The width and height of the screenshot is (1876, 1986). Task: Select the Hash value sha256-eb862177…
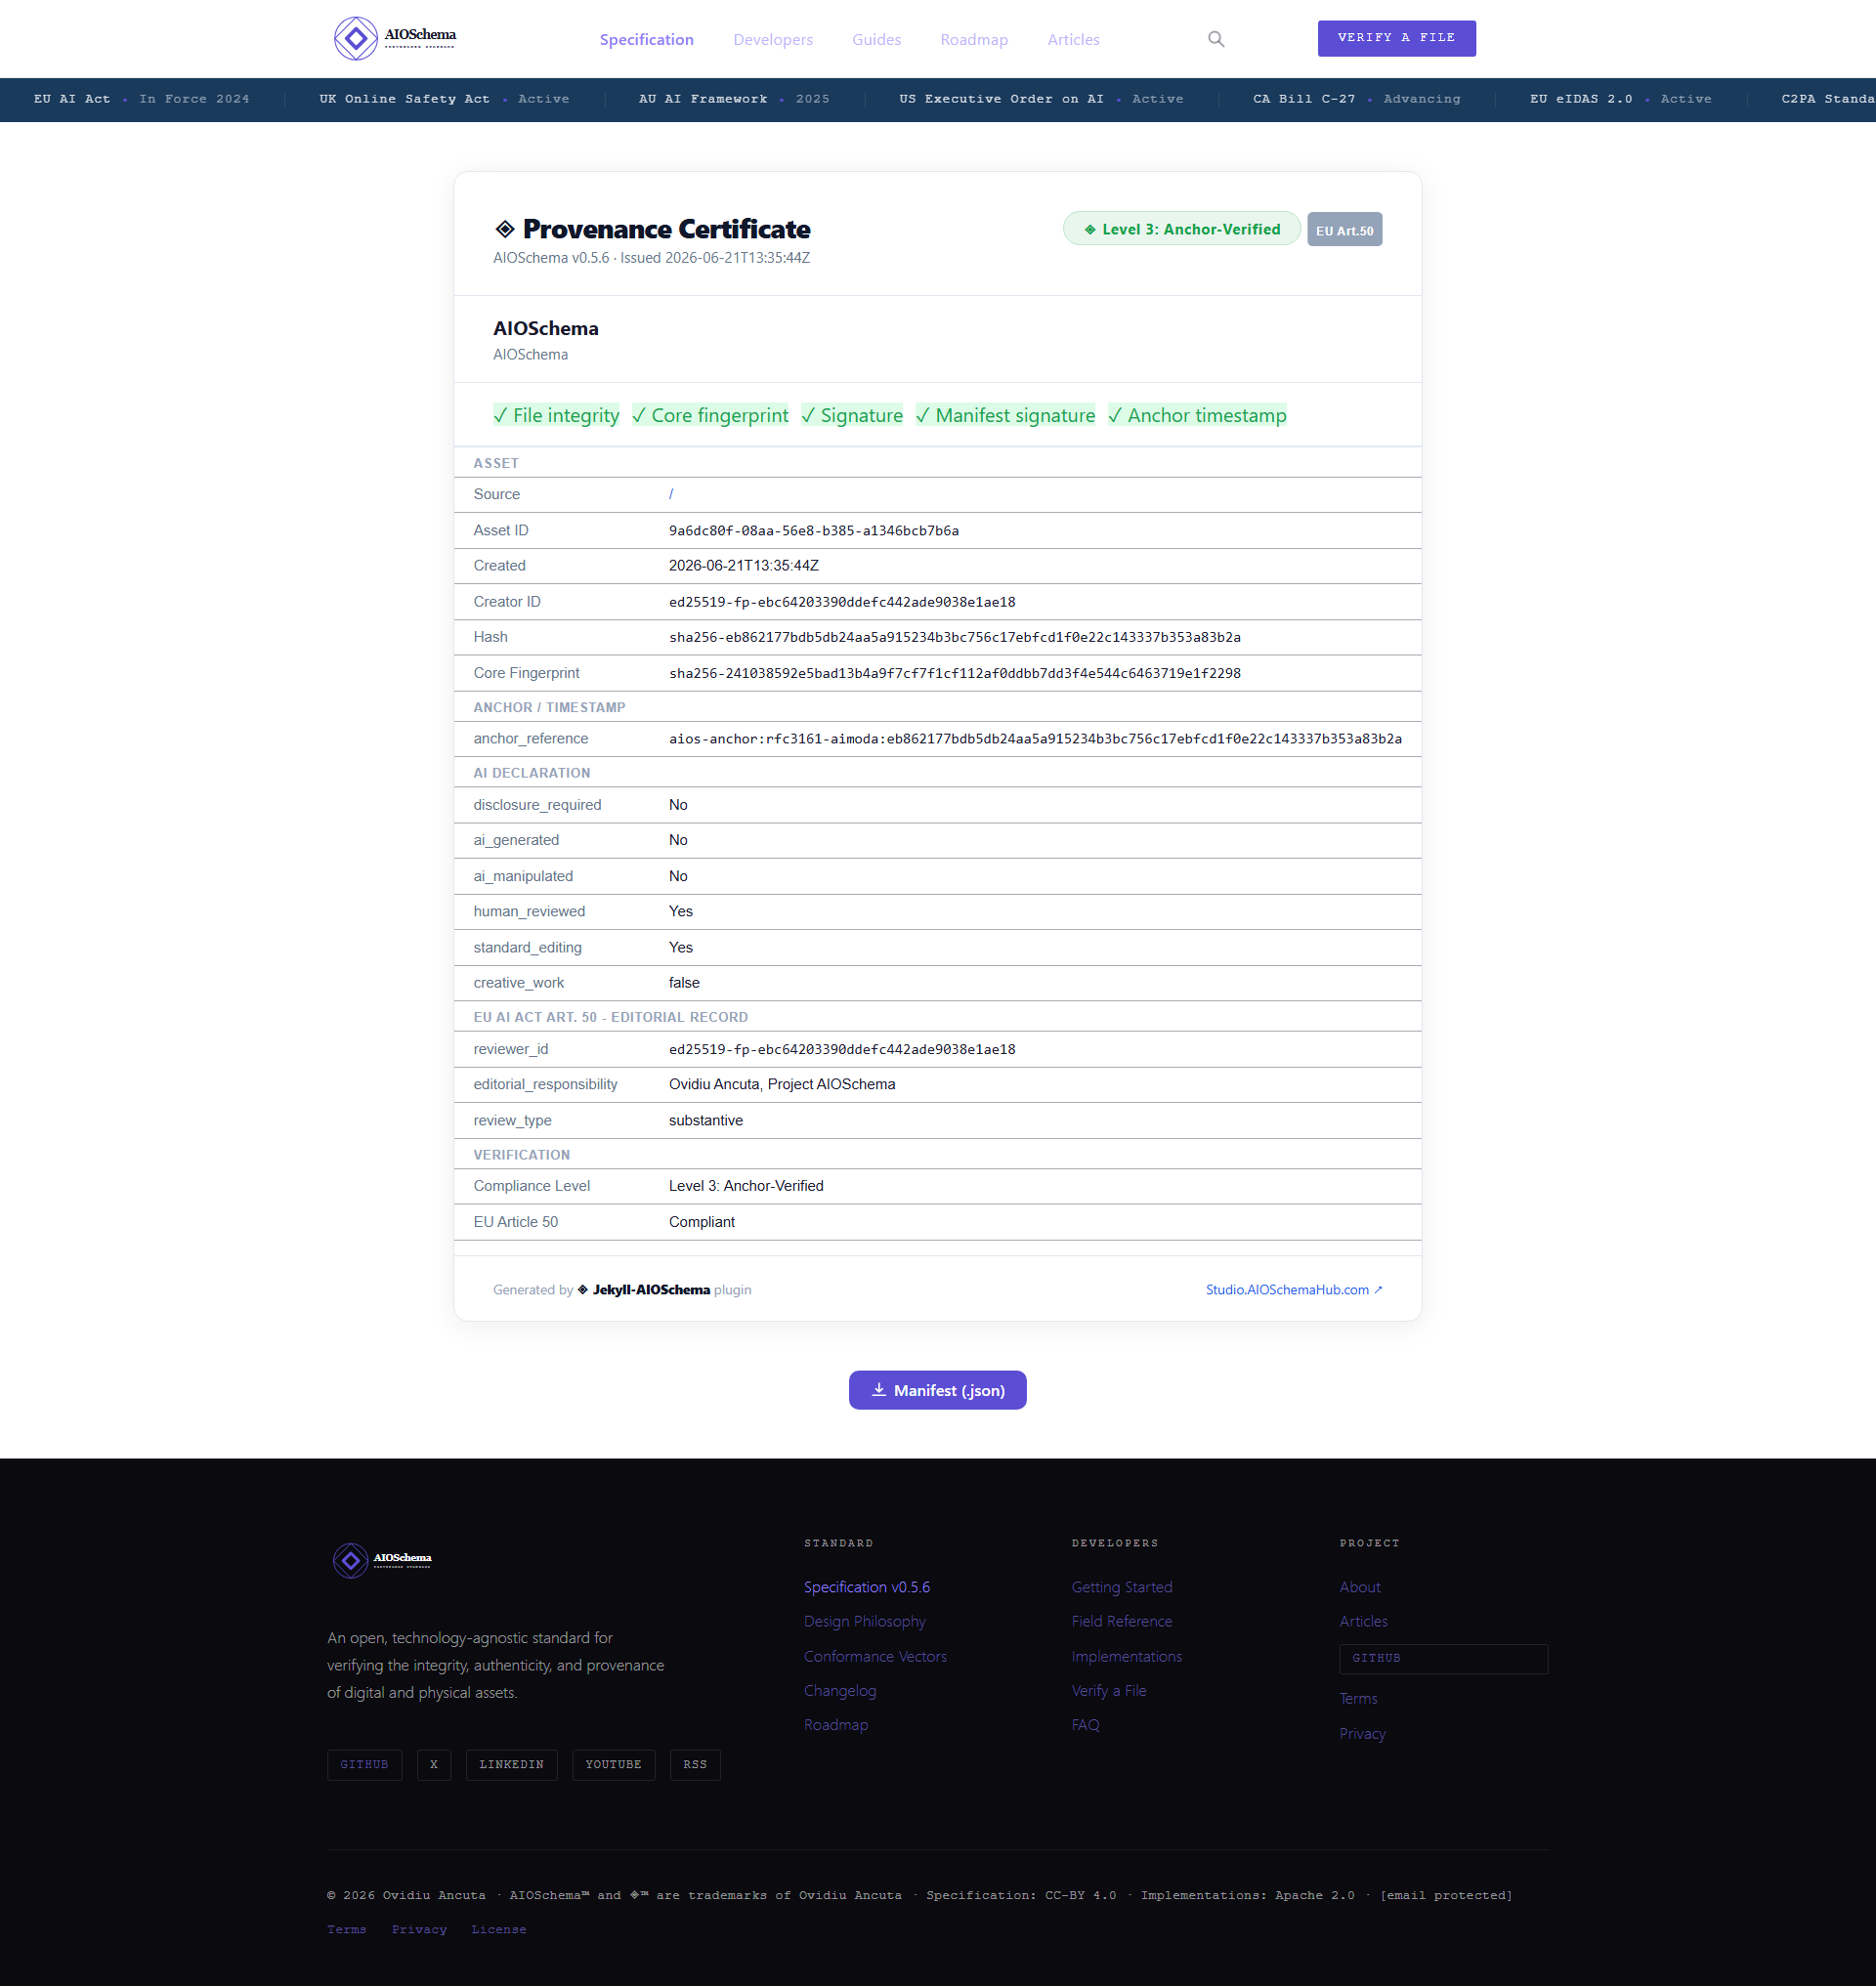tap(955, 637)
